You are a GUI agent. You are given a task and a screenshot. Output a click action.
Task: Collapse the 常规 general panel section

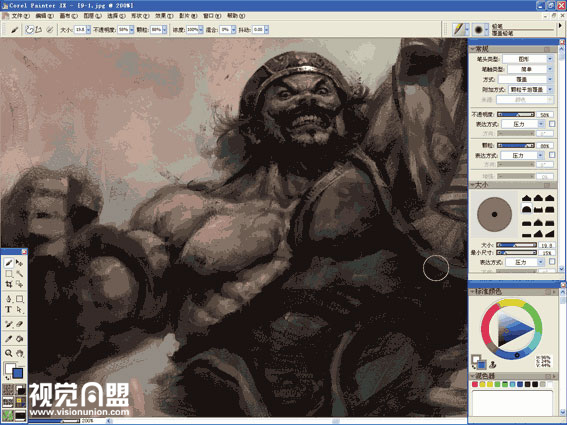click(472, 48)
